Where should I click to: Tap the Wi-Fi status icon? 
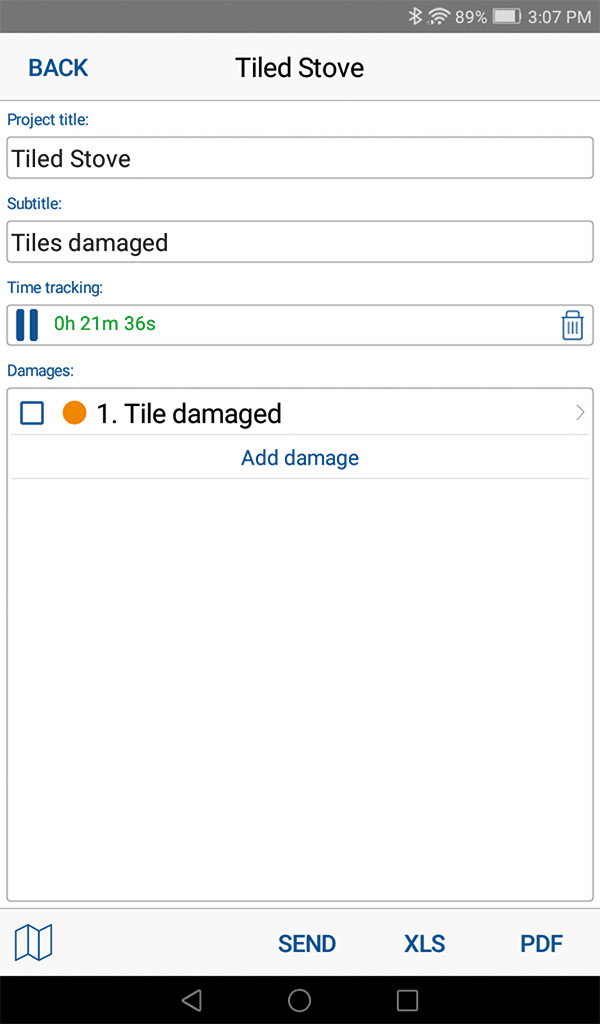[438, 16]
